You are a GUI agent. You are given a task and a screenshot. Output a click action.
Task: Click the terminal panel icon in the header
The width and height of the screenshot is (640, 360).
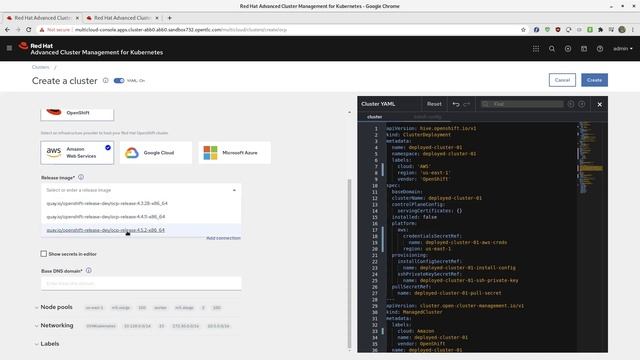[584, 49]
